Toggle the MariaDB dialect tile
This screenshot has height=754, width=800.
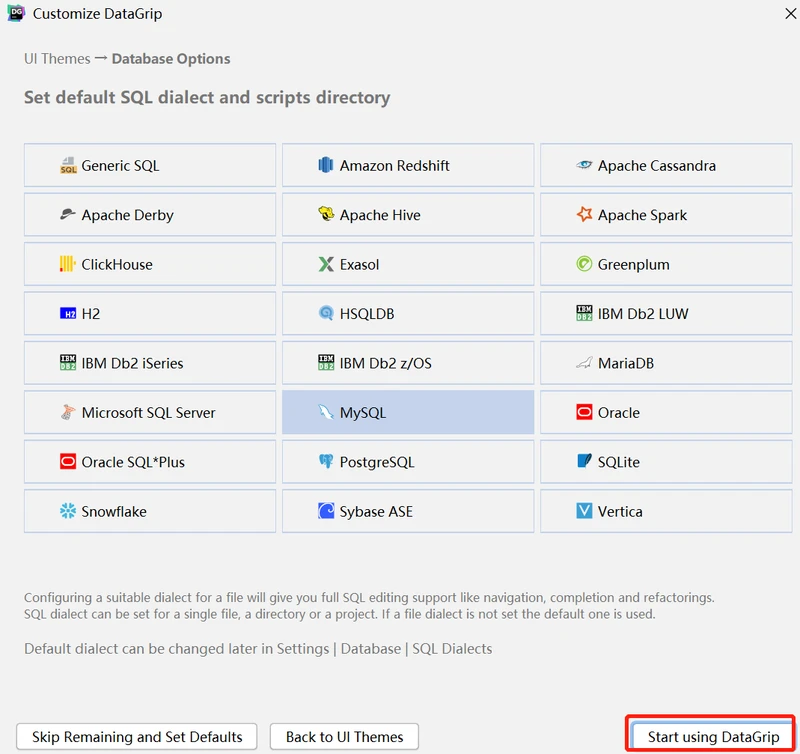tap(666, 363)
